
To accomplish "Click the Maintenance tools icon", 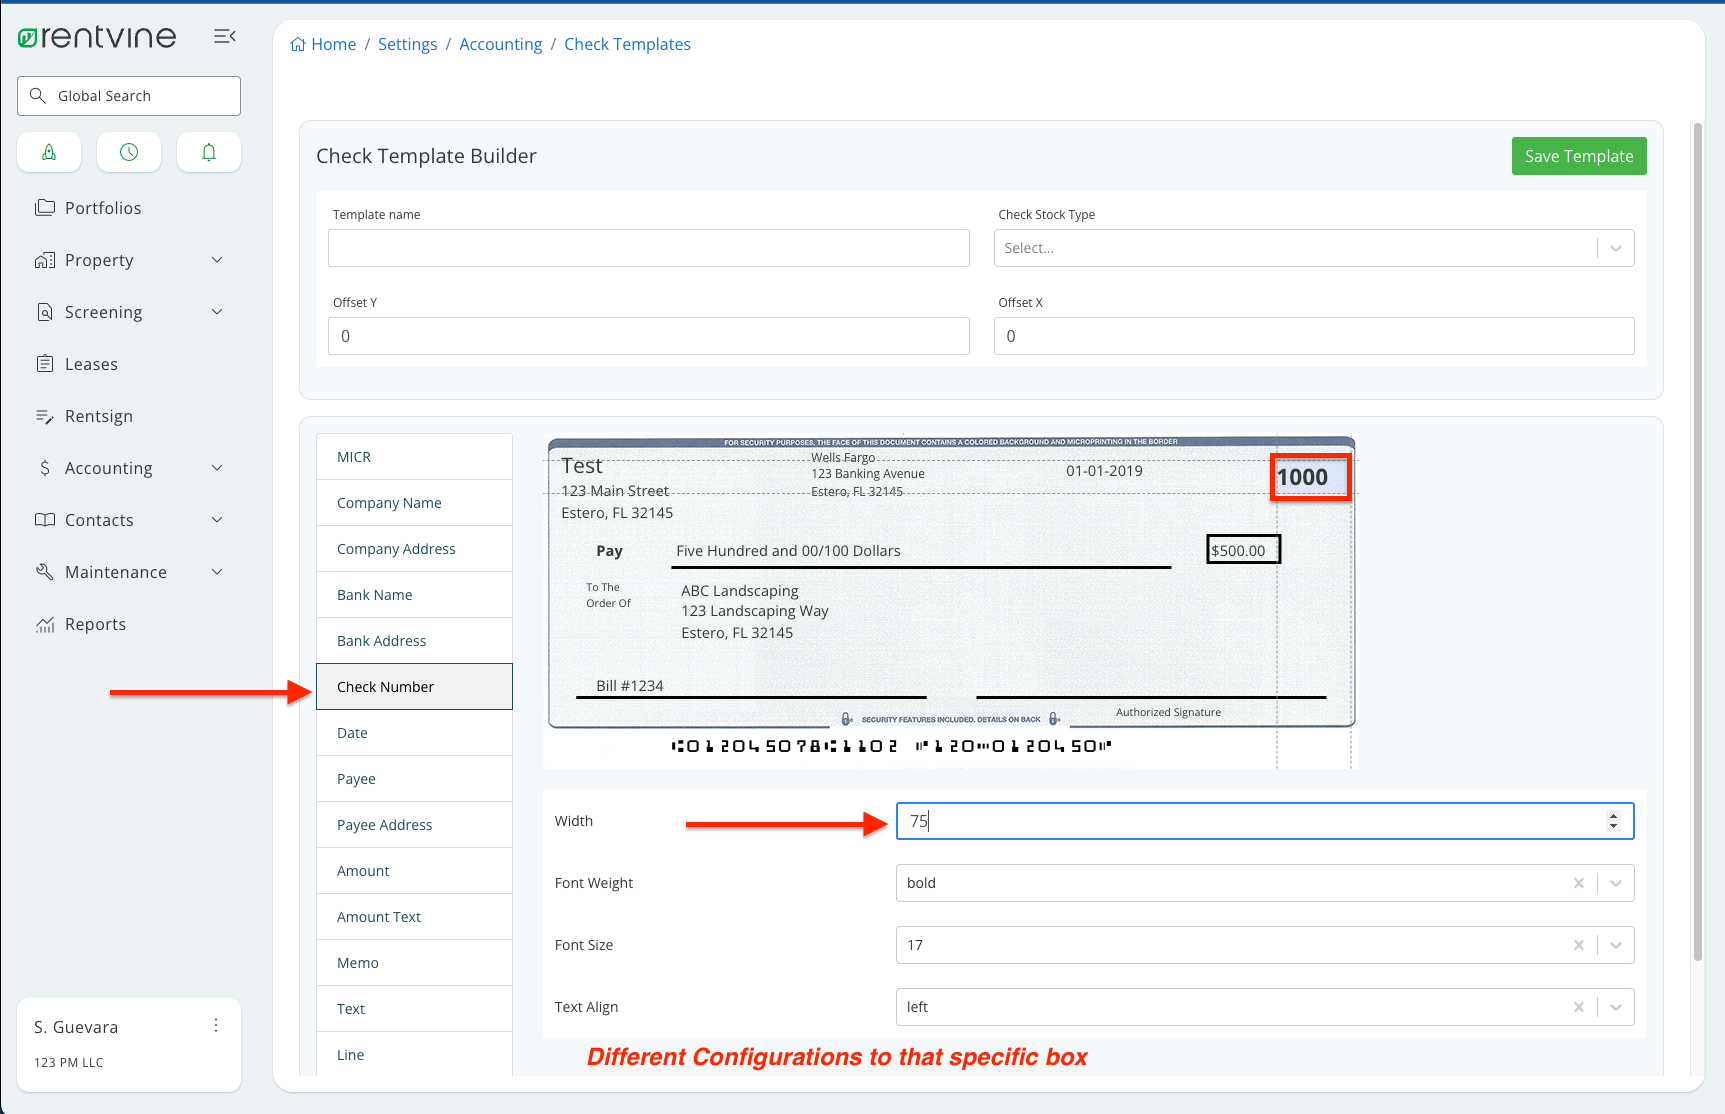I will tap(45, 572).
